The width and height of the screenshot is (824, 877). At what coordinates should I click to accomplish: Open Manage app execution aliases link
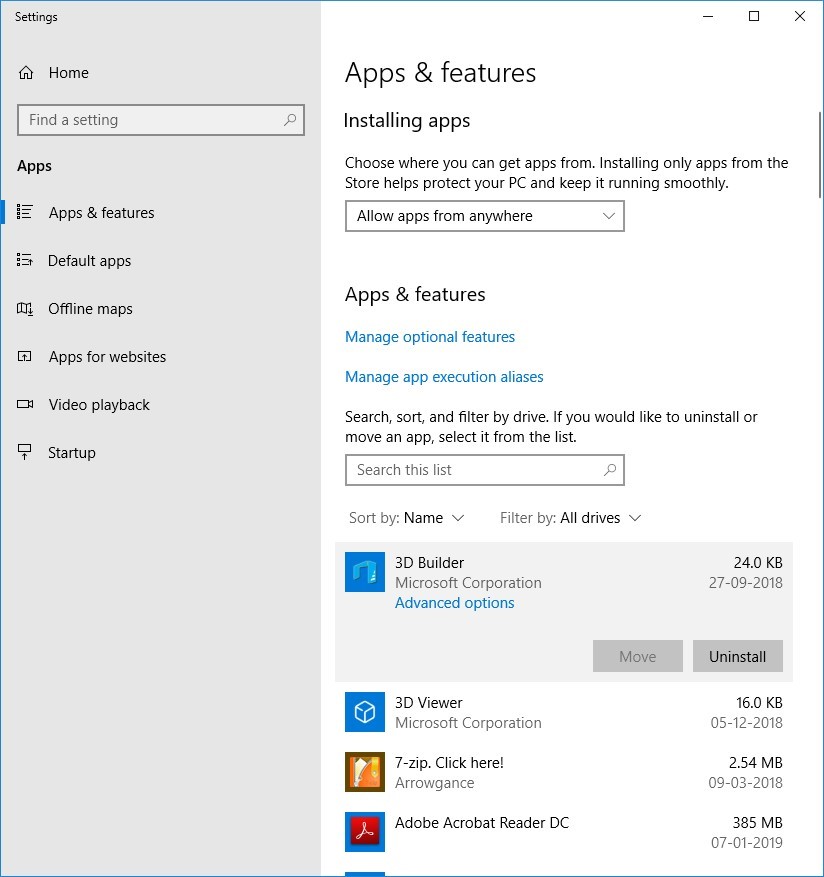point(444,377)
